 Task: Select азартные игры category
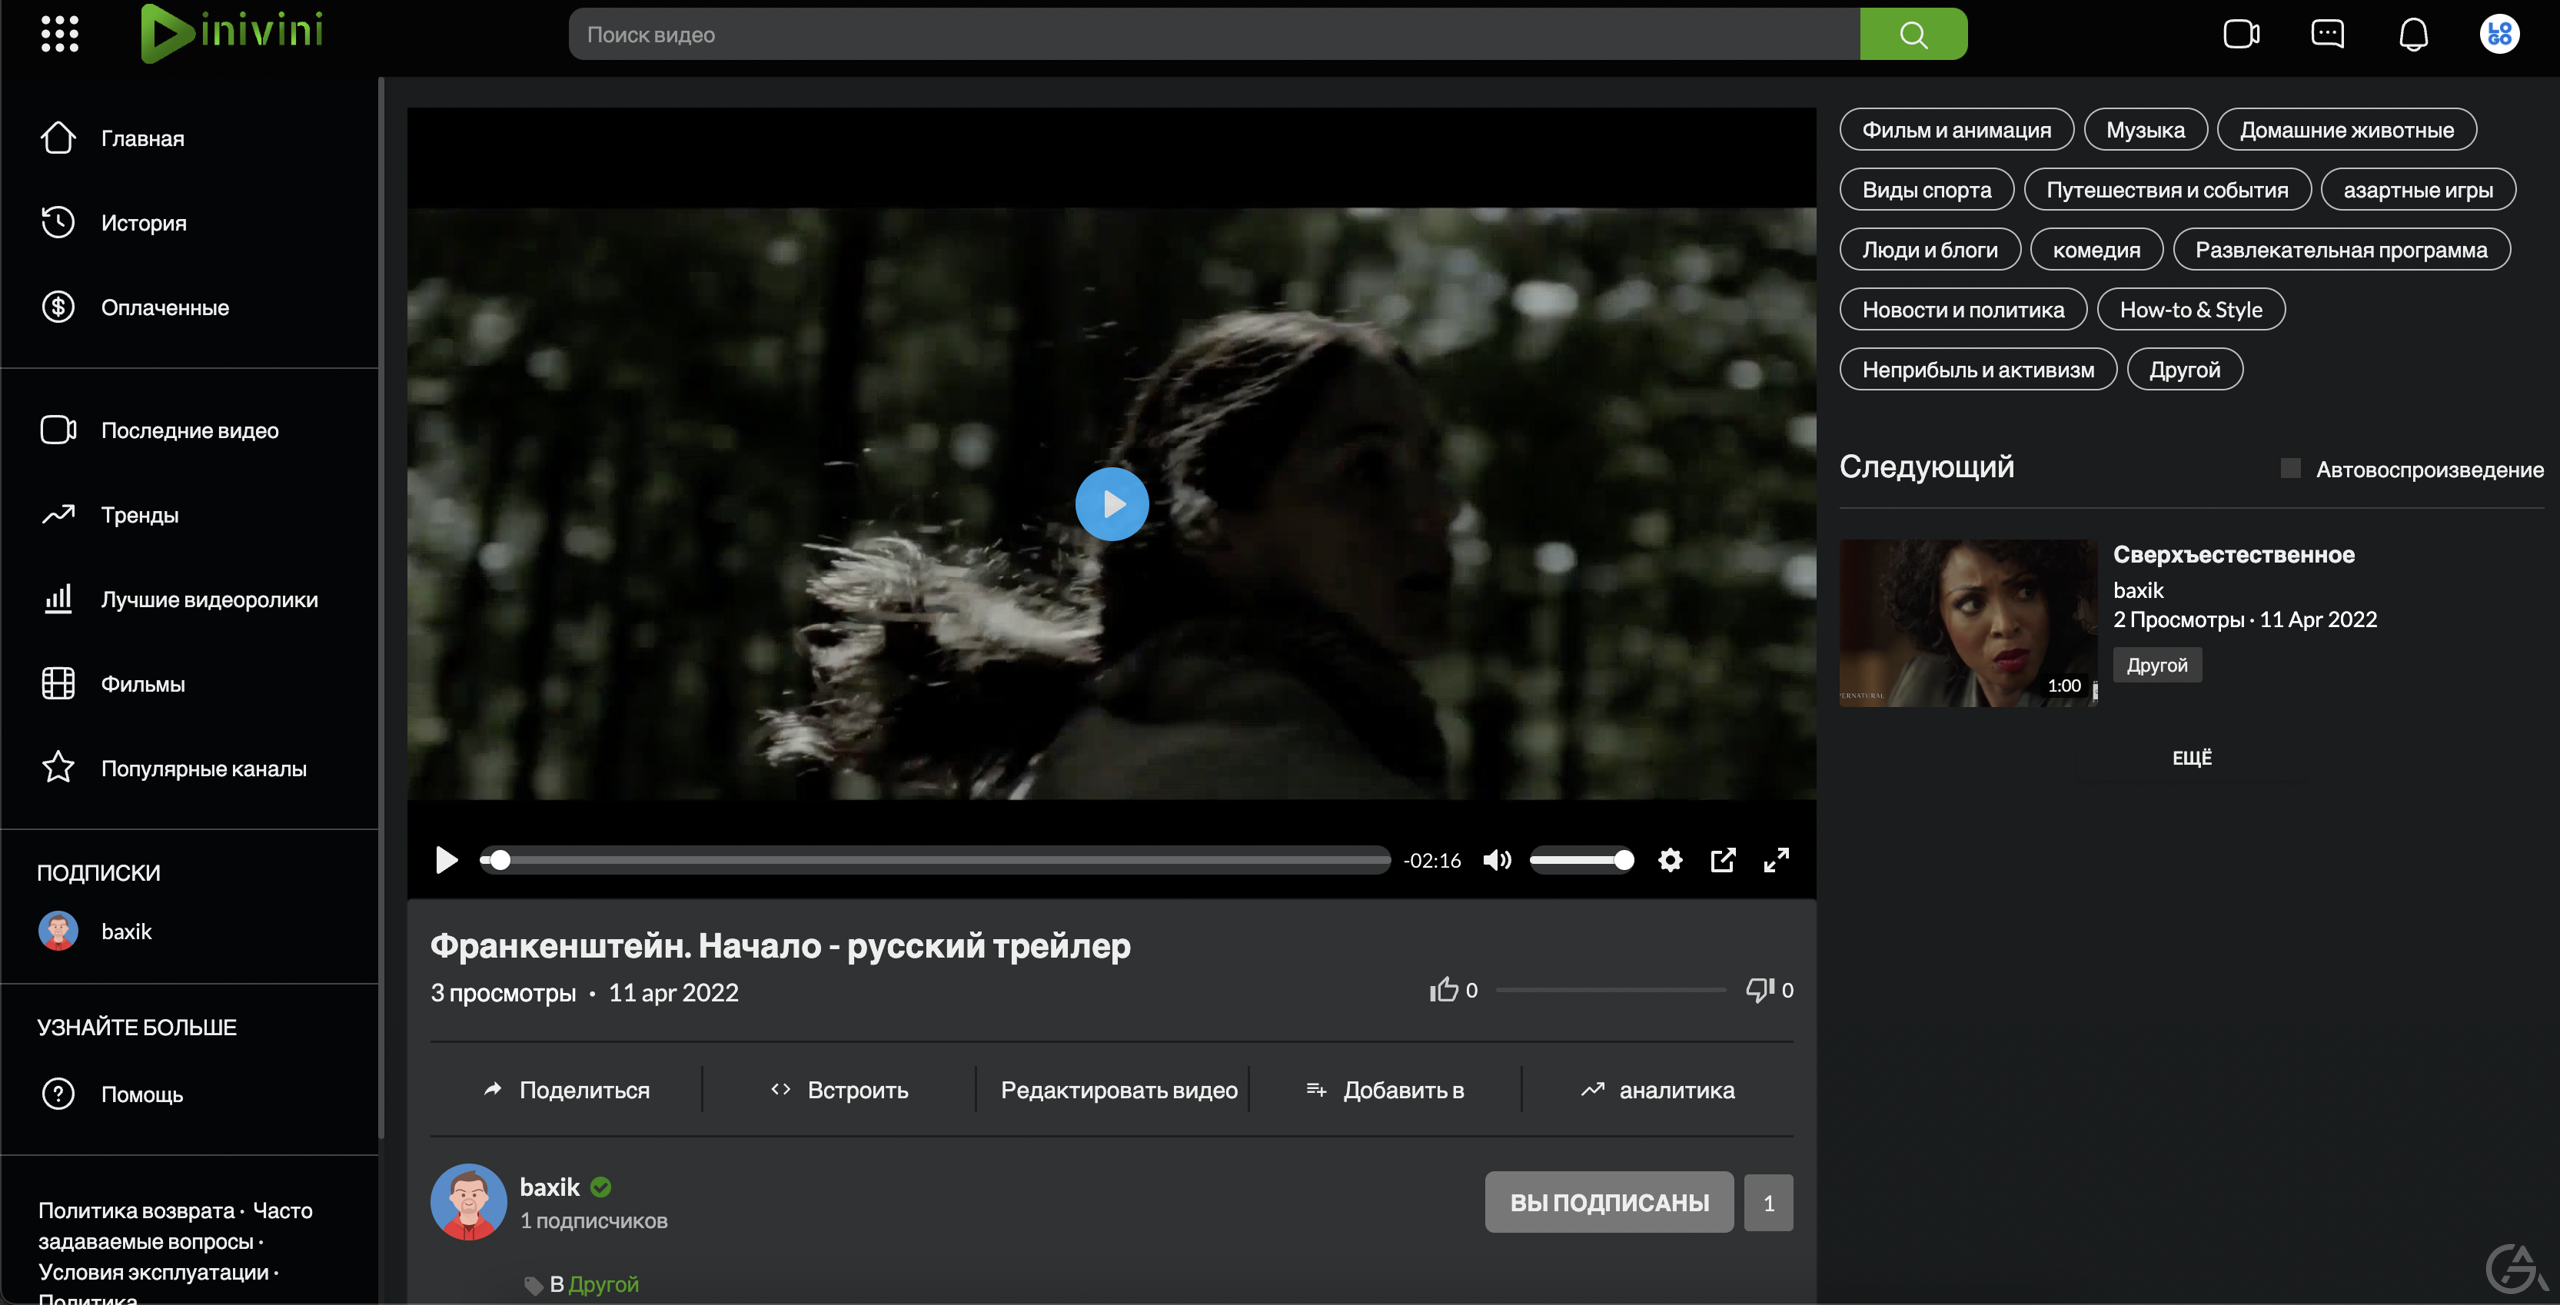pyautogui.click(x=2418, y=190)
